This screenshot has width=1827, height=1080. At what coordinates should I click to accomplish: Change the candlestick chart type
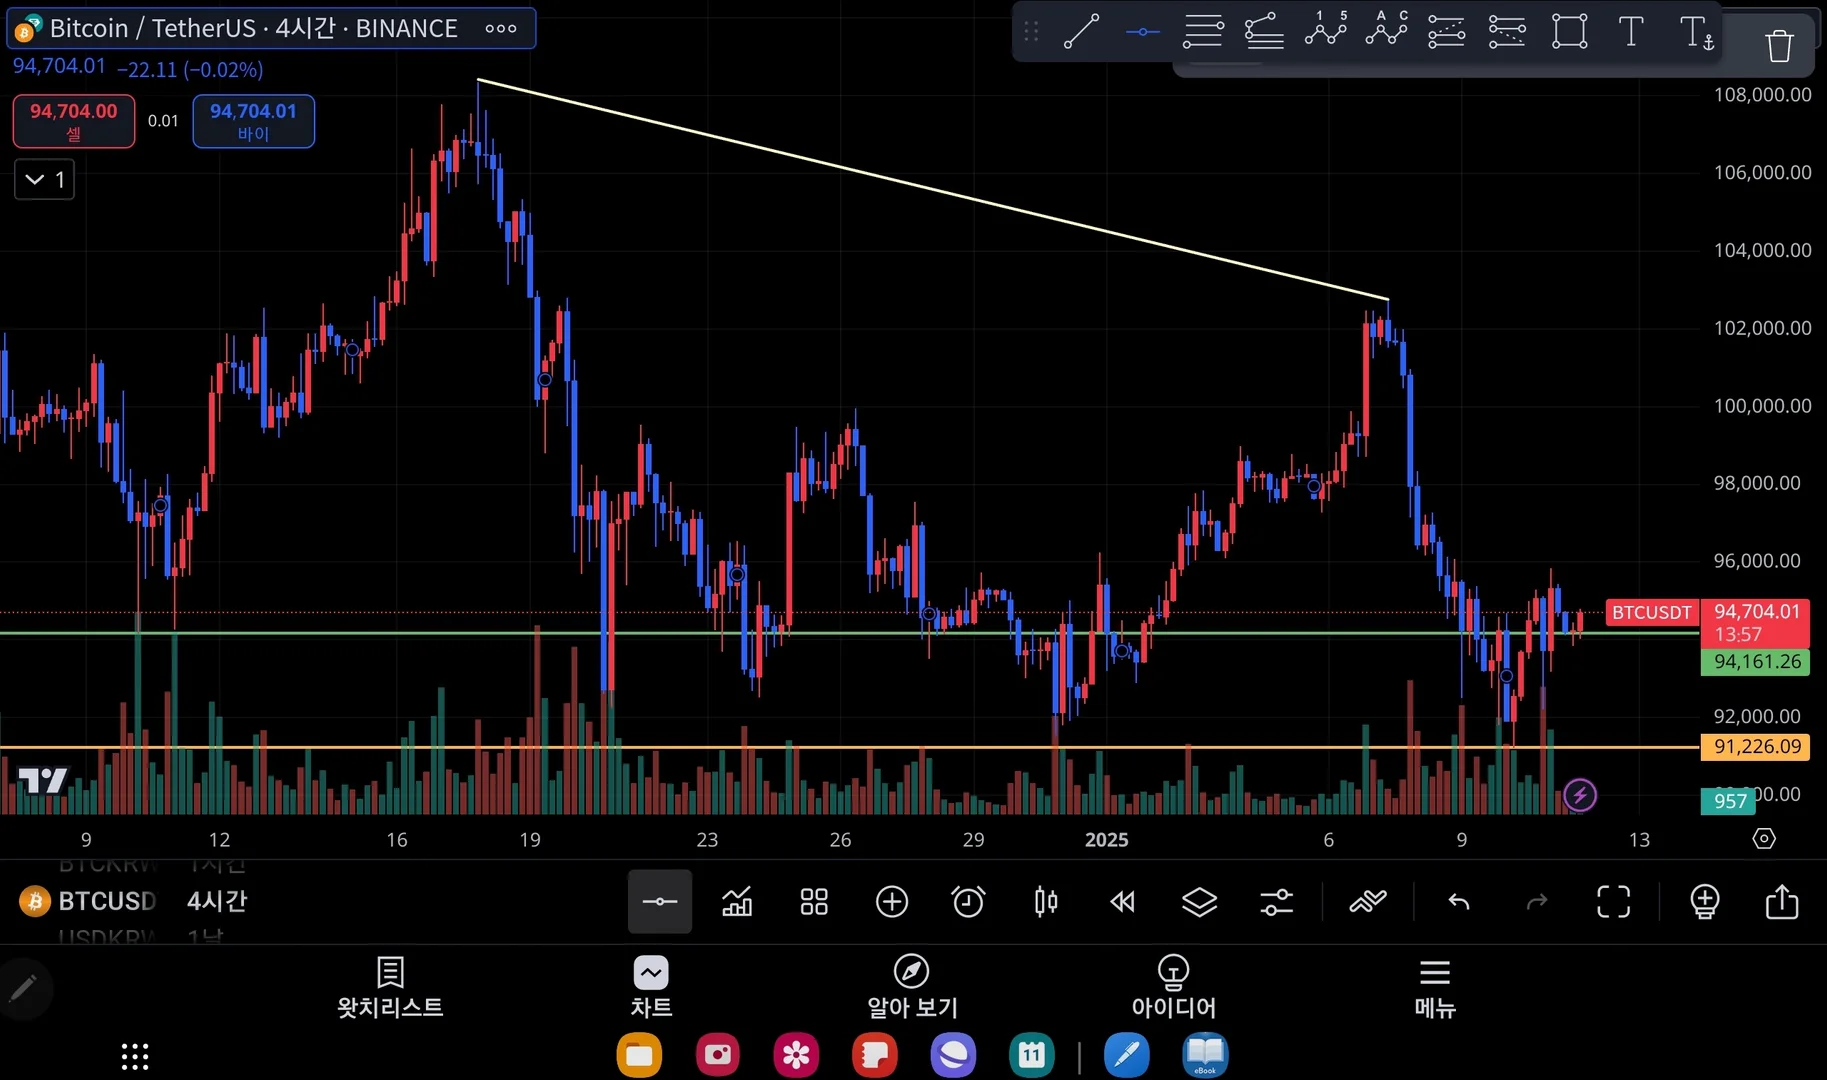(x=1045, y=902)
